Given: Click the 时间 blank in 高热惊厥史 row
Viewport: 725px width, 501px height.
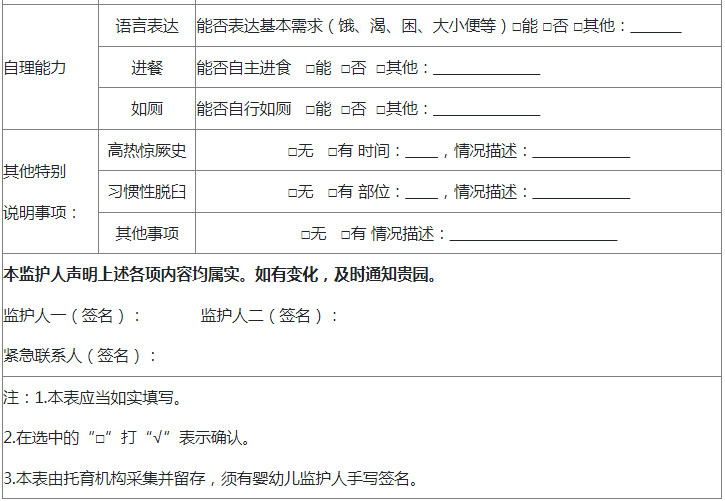Looking at the screenshot, I should 421,154.
